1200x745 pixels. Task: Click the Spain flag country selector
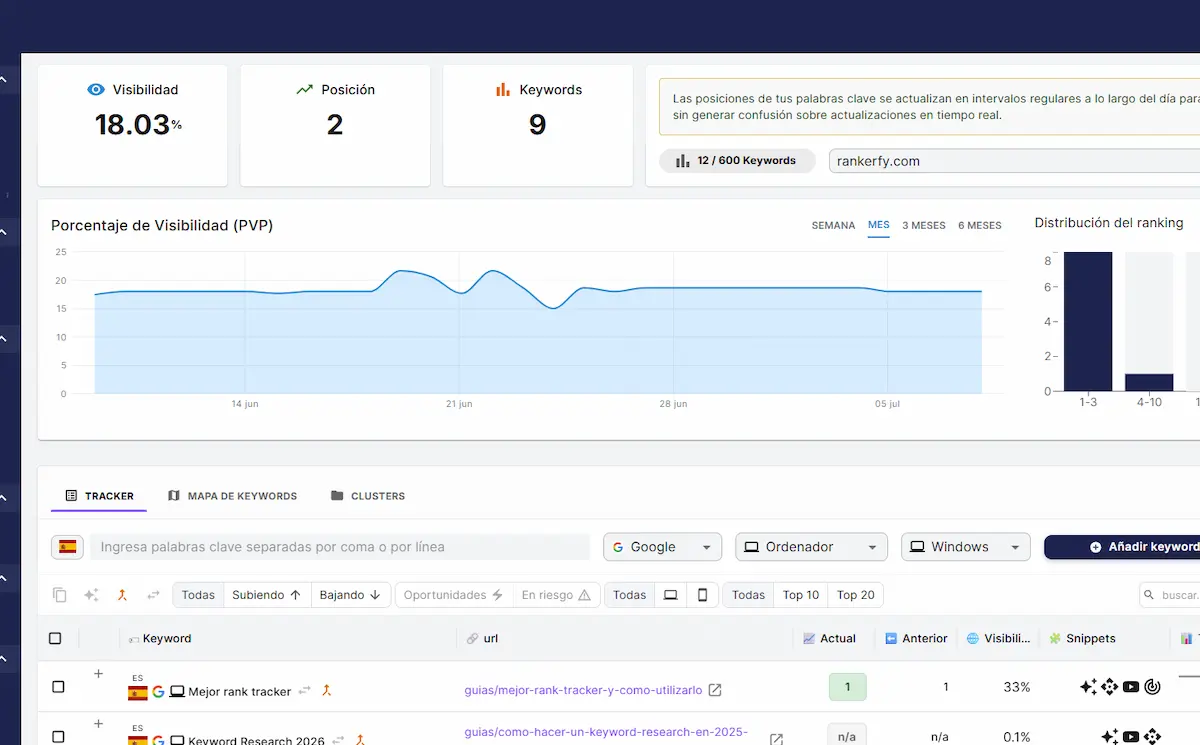pyautogui.click(x=67, y=547)
